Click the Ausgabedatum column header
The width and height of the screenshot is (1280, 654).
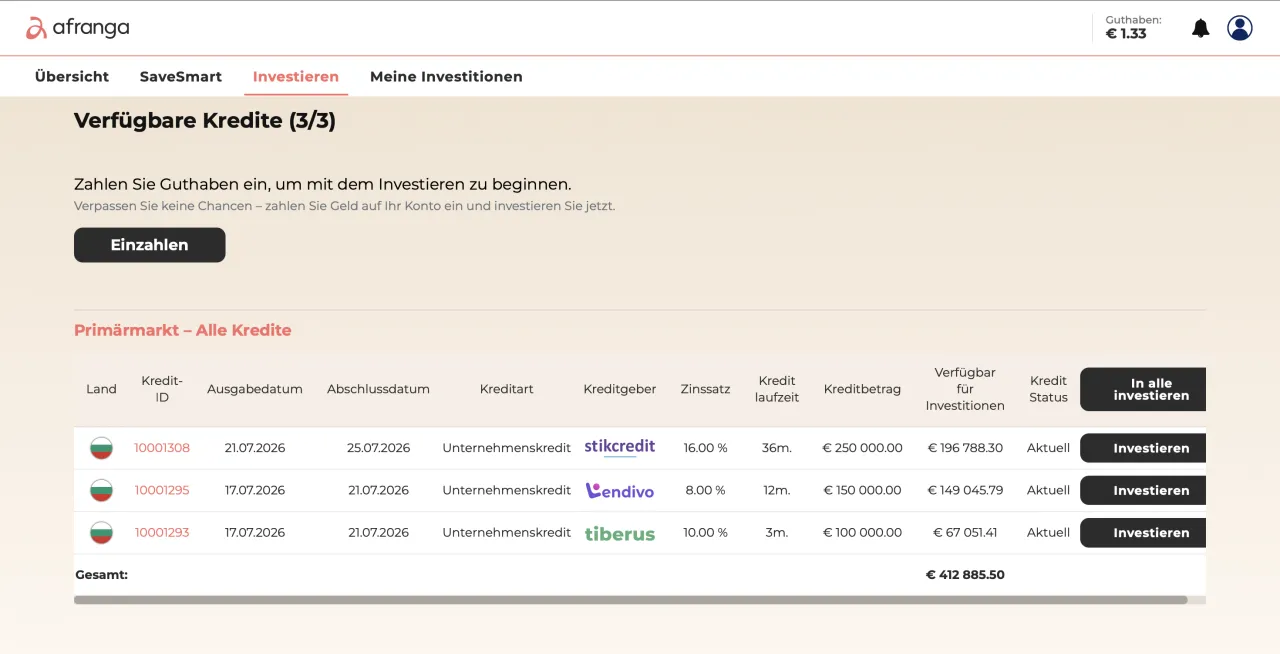point(255,389)
